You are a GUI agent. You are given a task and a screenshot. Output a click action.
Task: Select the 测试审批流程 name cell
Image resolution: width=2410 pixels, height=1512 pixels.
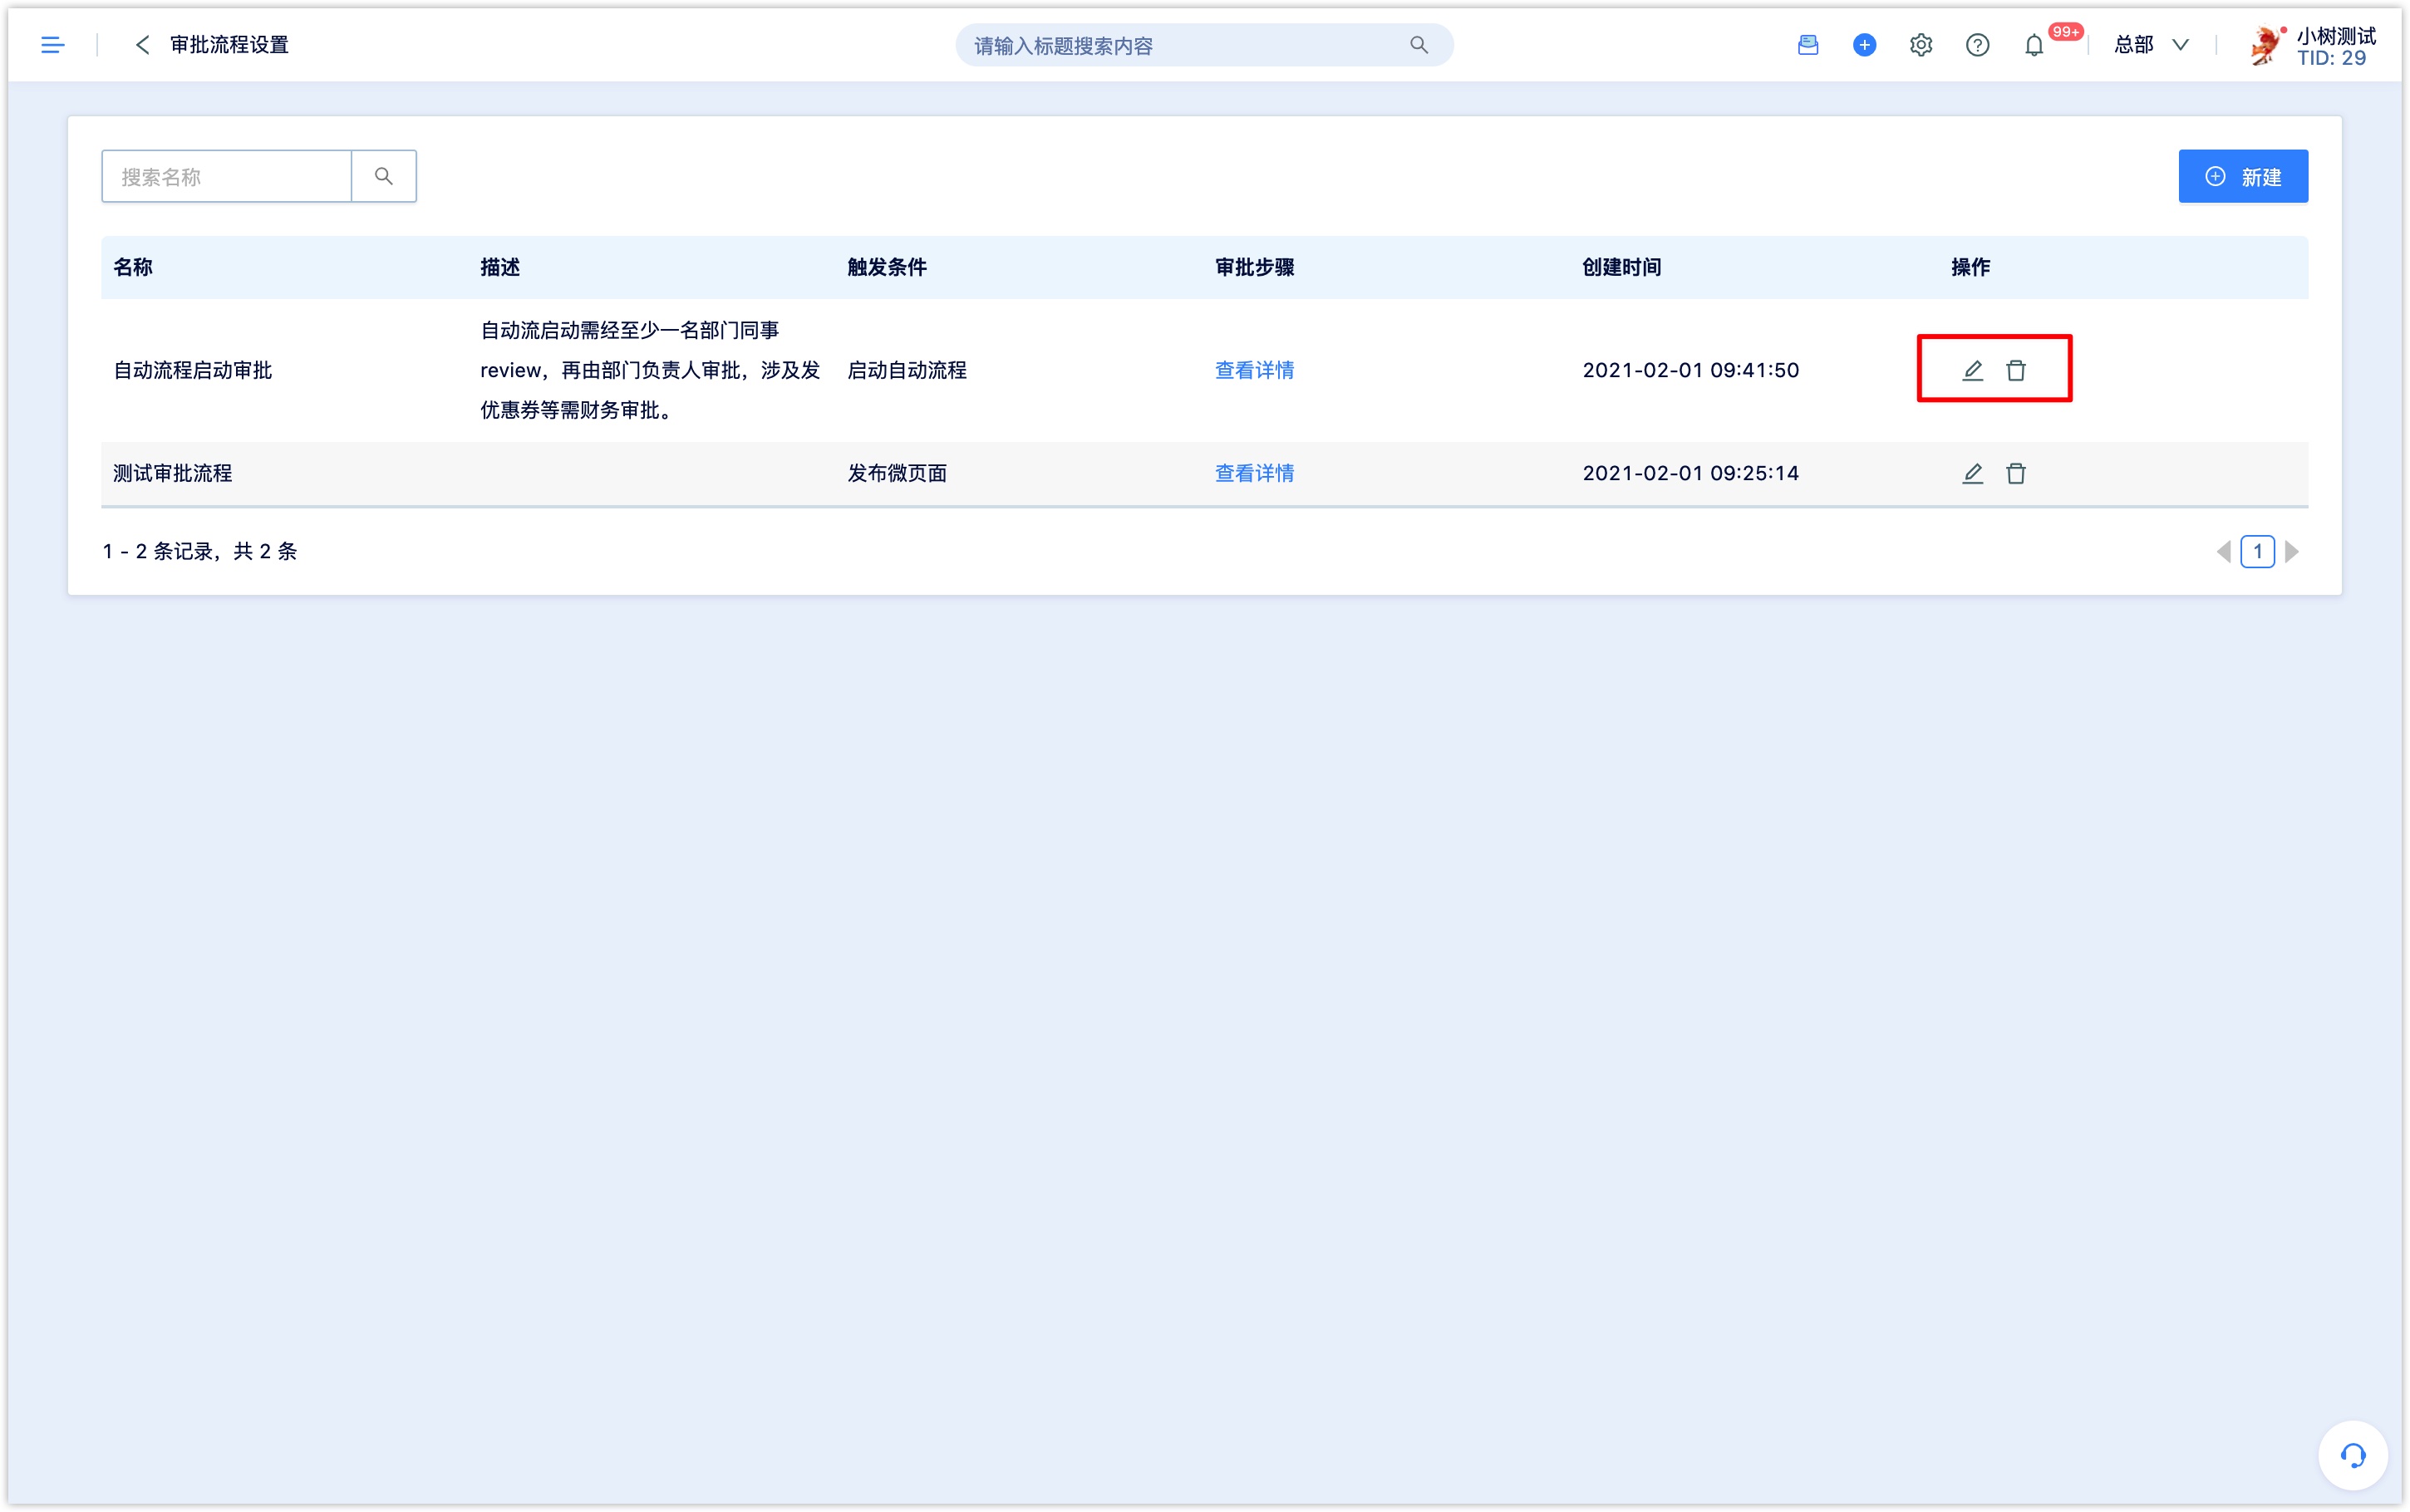[173, 473]
